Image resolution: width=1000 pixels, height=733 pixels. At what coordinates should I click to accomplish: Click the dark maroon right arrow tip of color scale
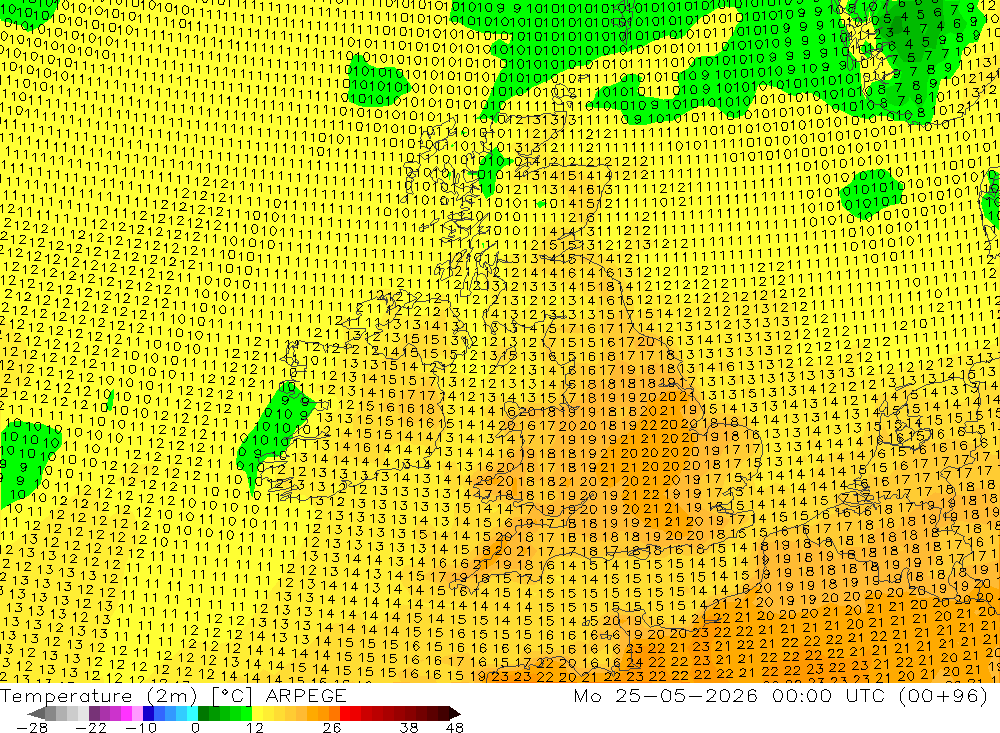[453, 713]
